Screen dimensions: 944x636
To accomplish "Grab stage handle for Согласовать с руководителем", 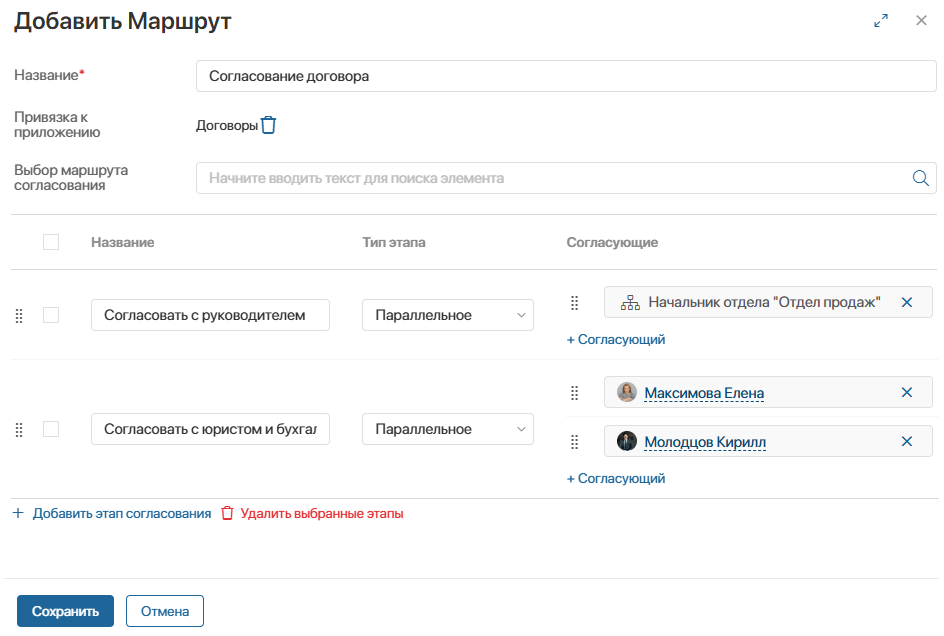I will [19, 316].
